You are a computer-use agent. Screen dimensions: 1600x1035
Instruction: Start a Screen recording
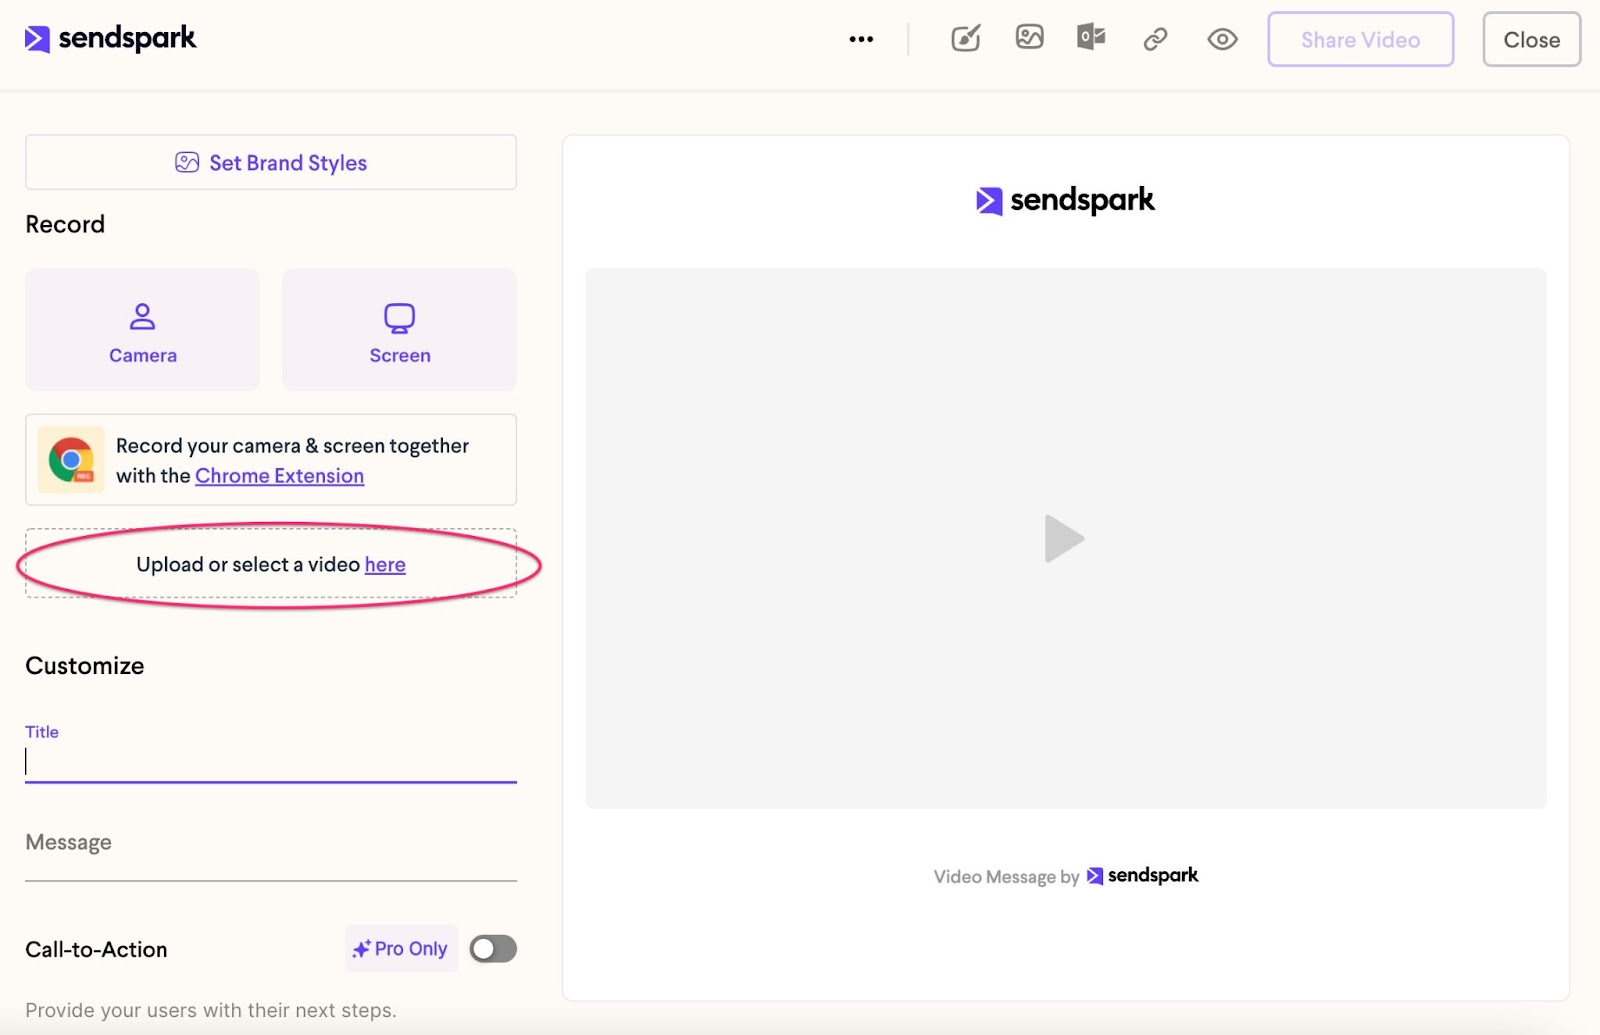[x=400, y=330]
